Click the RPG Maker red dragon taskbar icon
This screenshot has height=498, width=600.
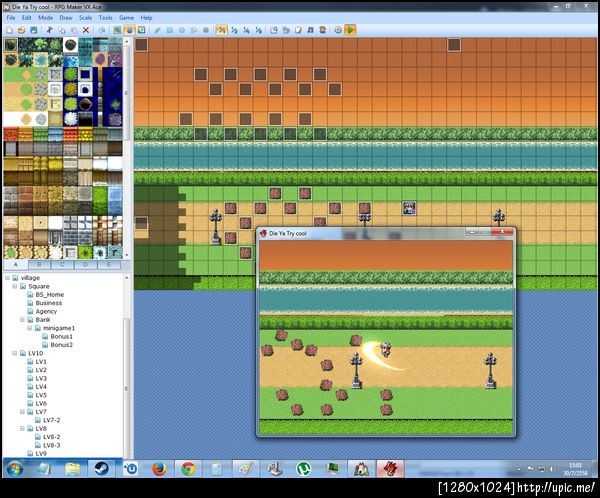pyautogui.click(x=390, y=469)
